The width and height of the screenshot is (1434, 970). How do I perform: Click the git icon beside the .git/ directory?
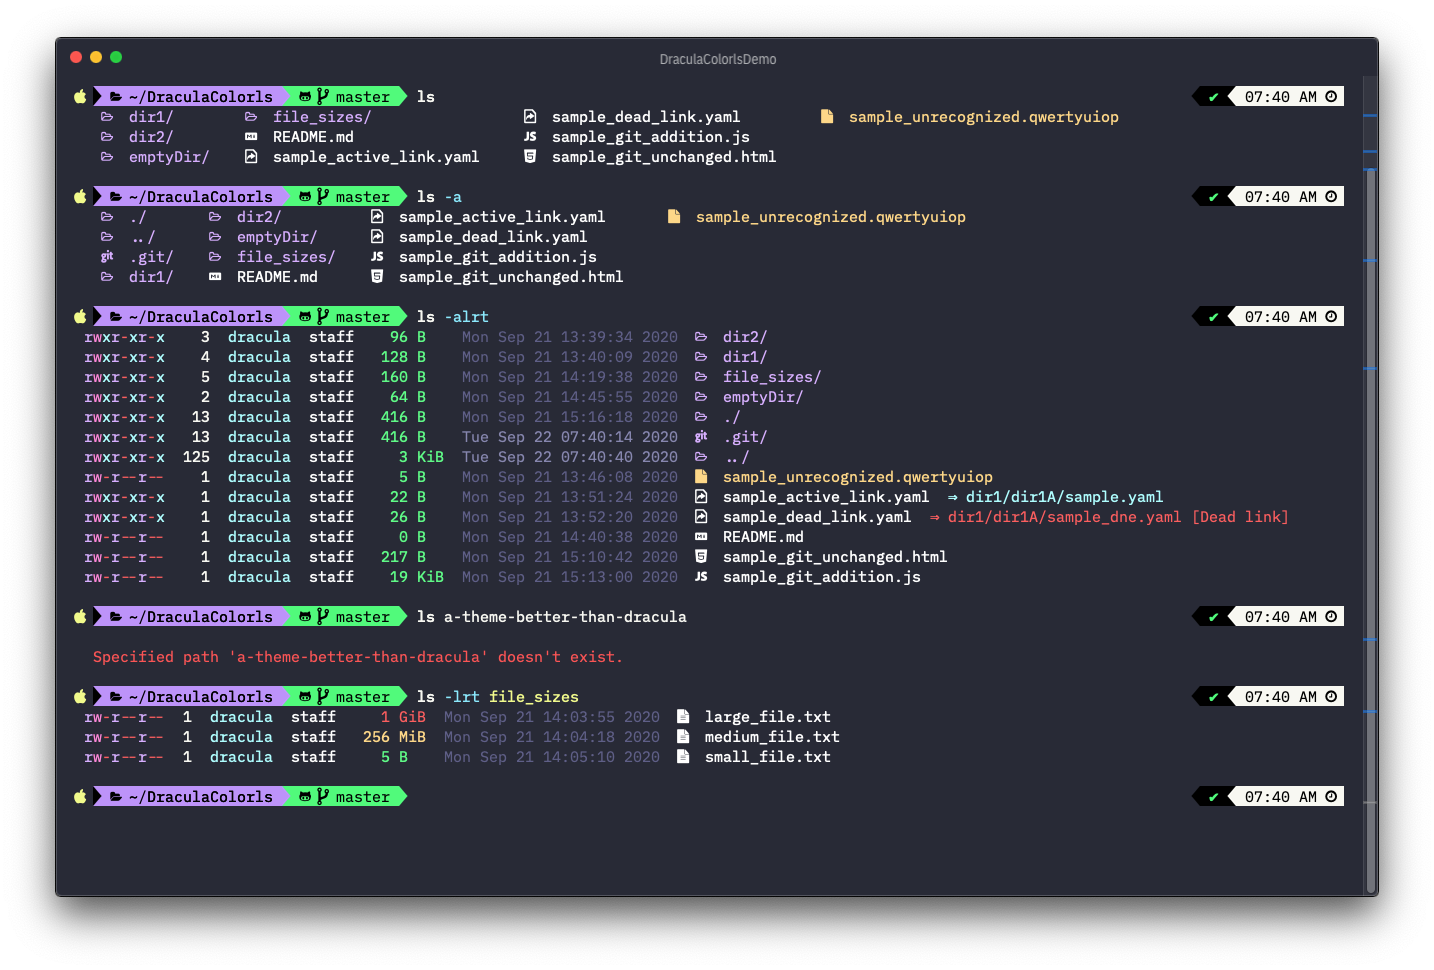(107, 257)
